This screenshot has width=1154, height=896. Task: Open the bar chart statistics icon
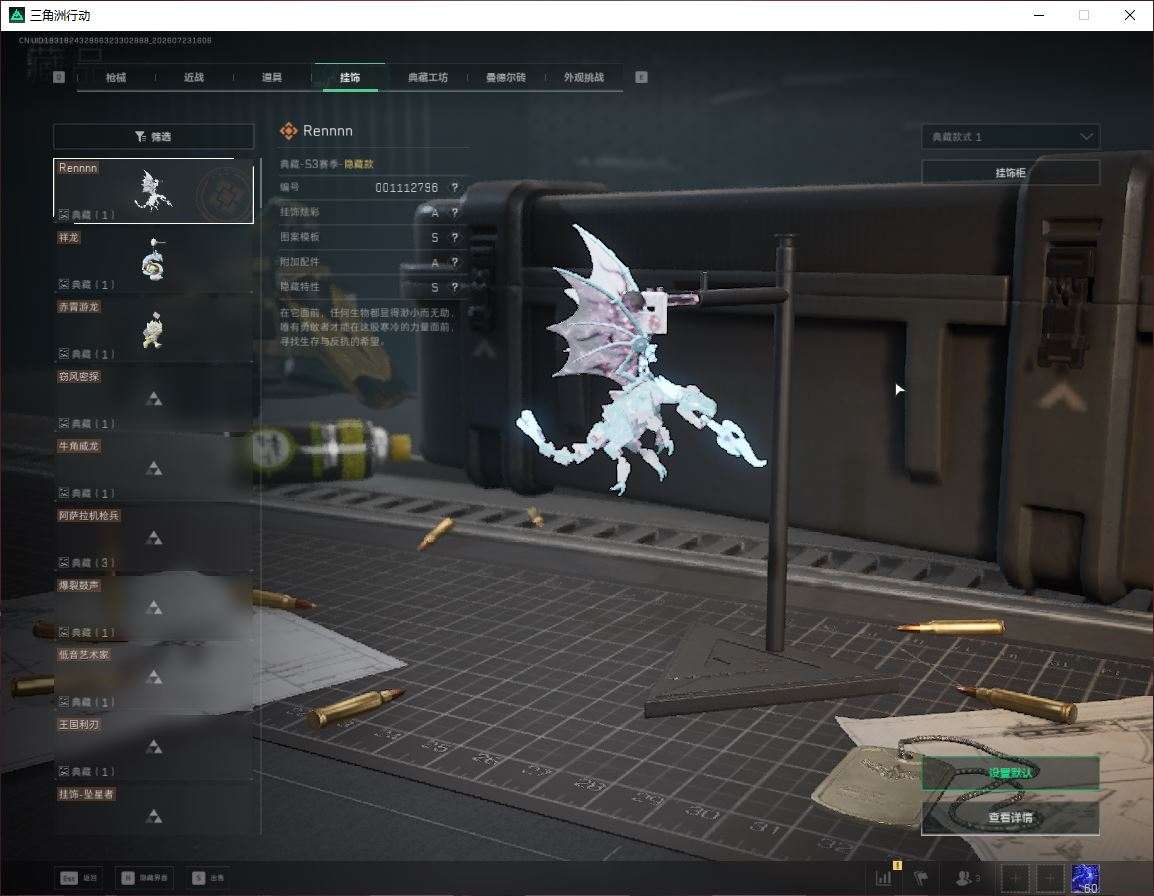(884, 878)
